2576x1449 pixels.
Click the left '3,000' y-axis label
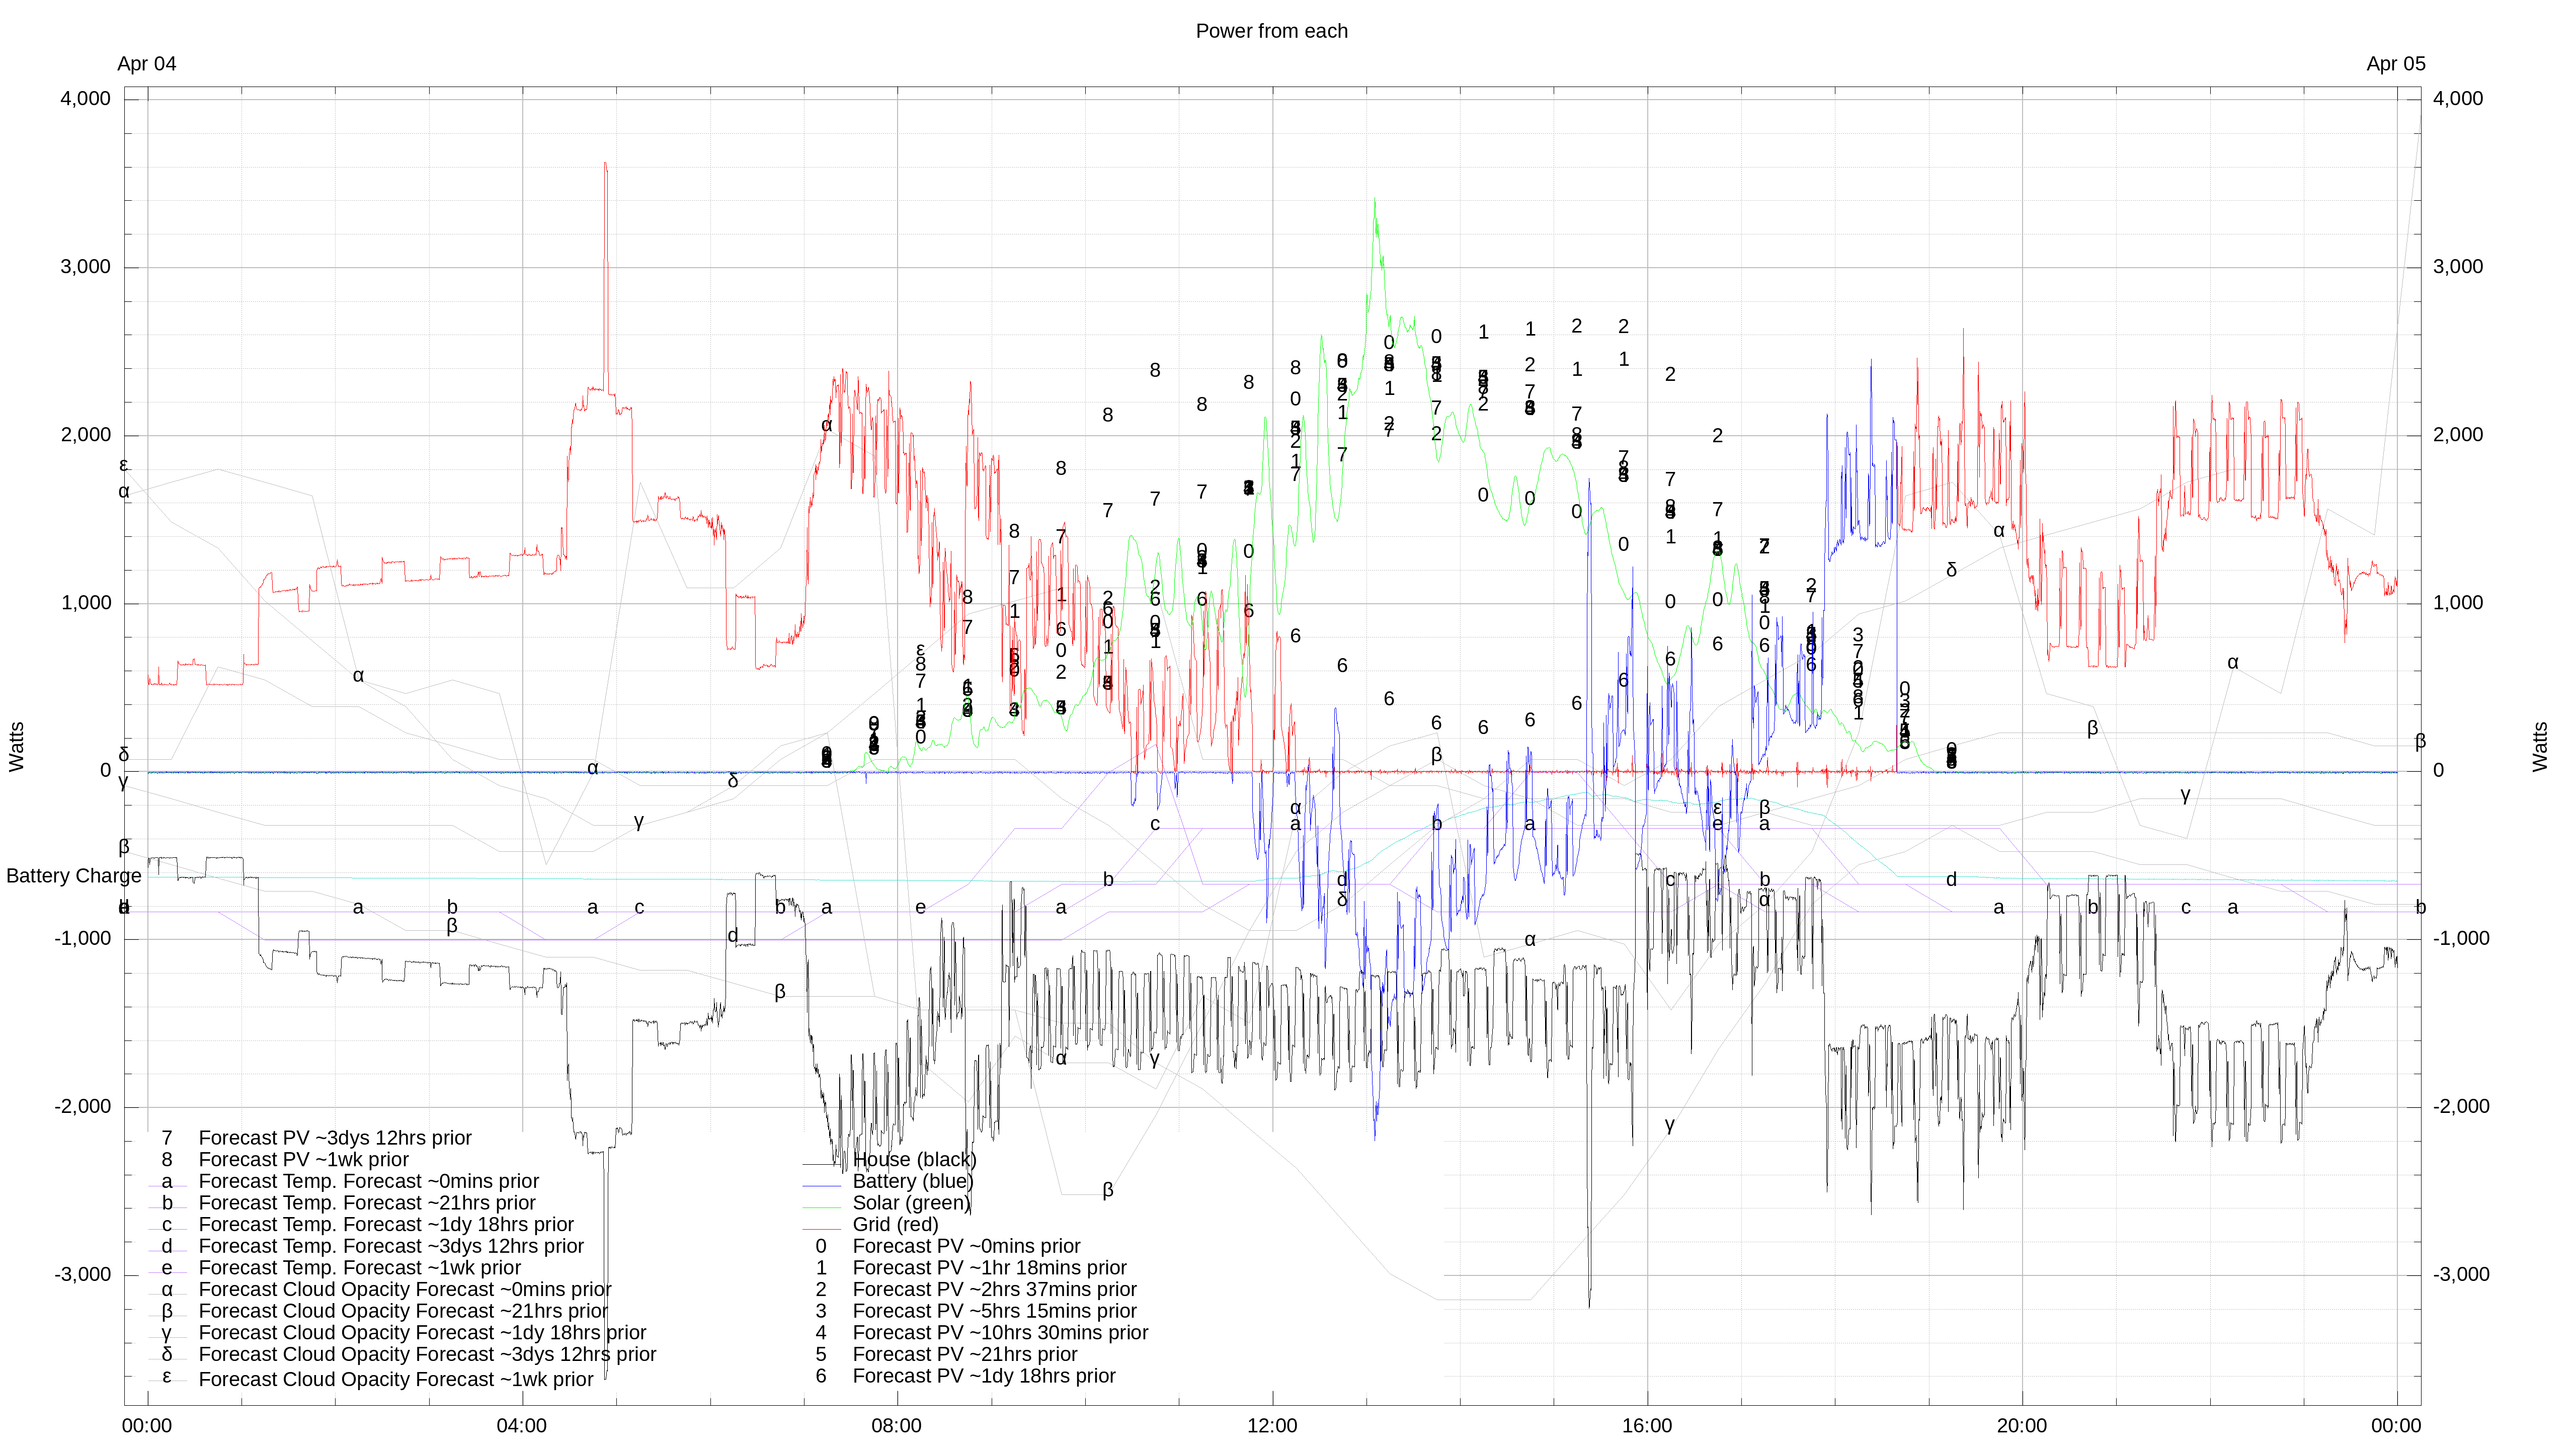(86, 267)
